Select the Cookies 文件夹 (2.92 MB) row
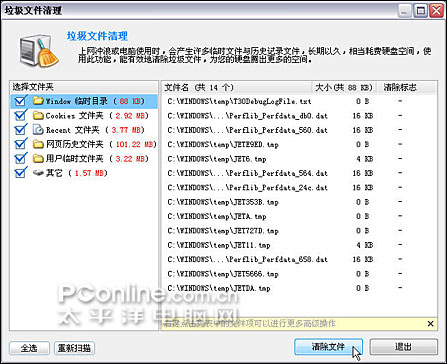447x364 pixels. [x=84, y=116]
